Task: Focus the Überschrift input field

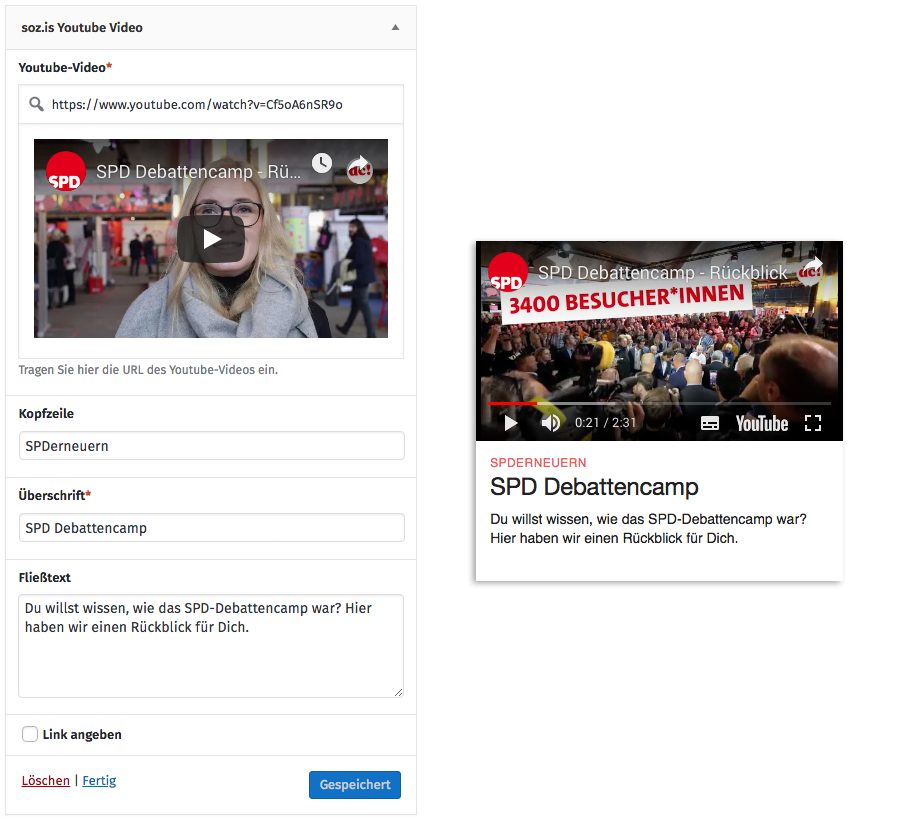Action: (211, 528)
